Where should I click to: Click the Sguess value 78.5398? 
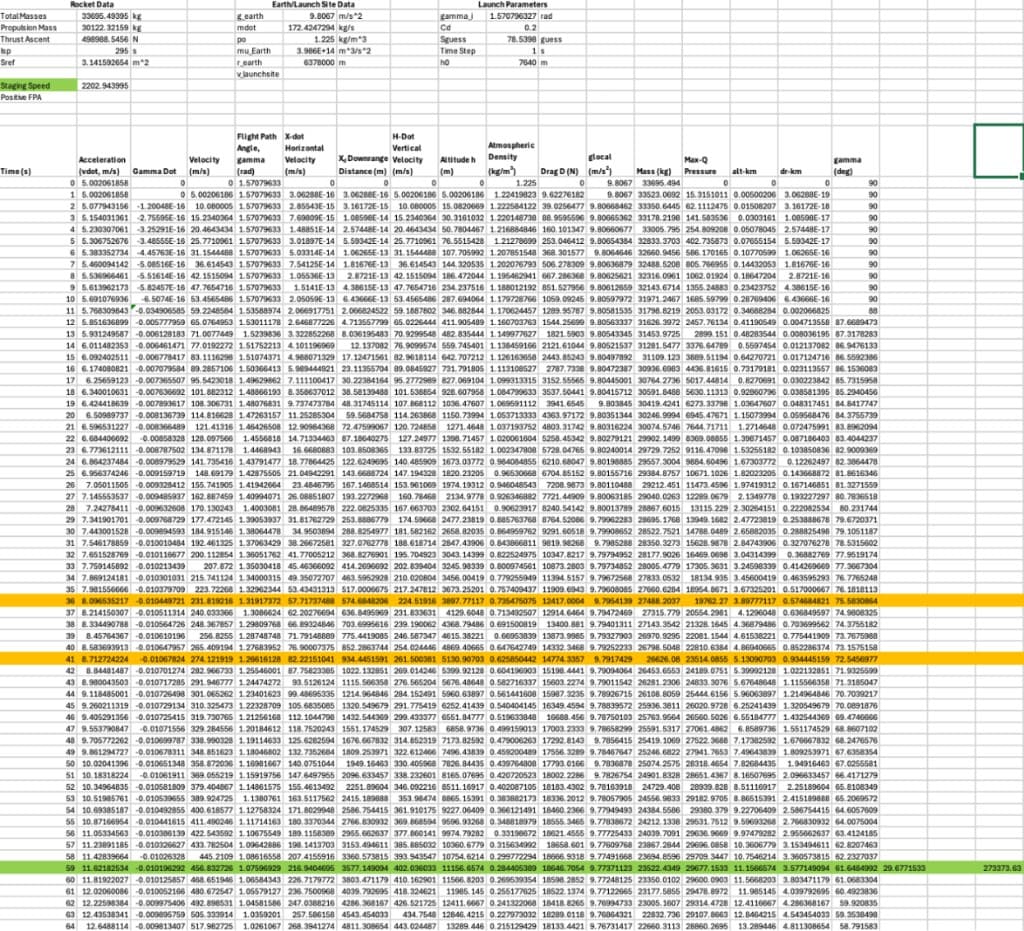click(x=521, y=39)
